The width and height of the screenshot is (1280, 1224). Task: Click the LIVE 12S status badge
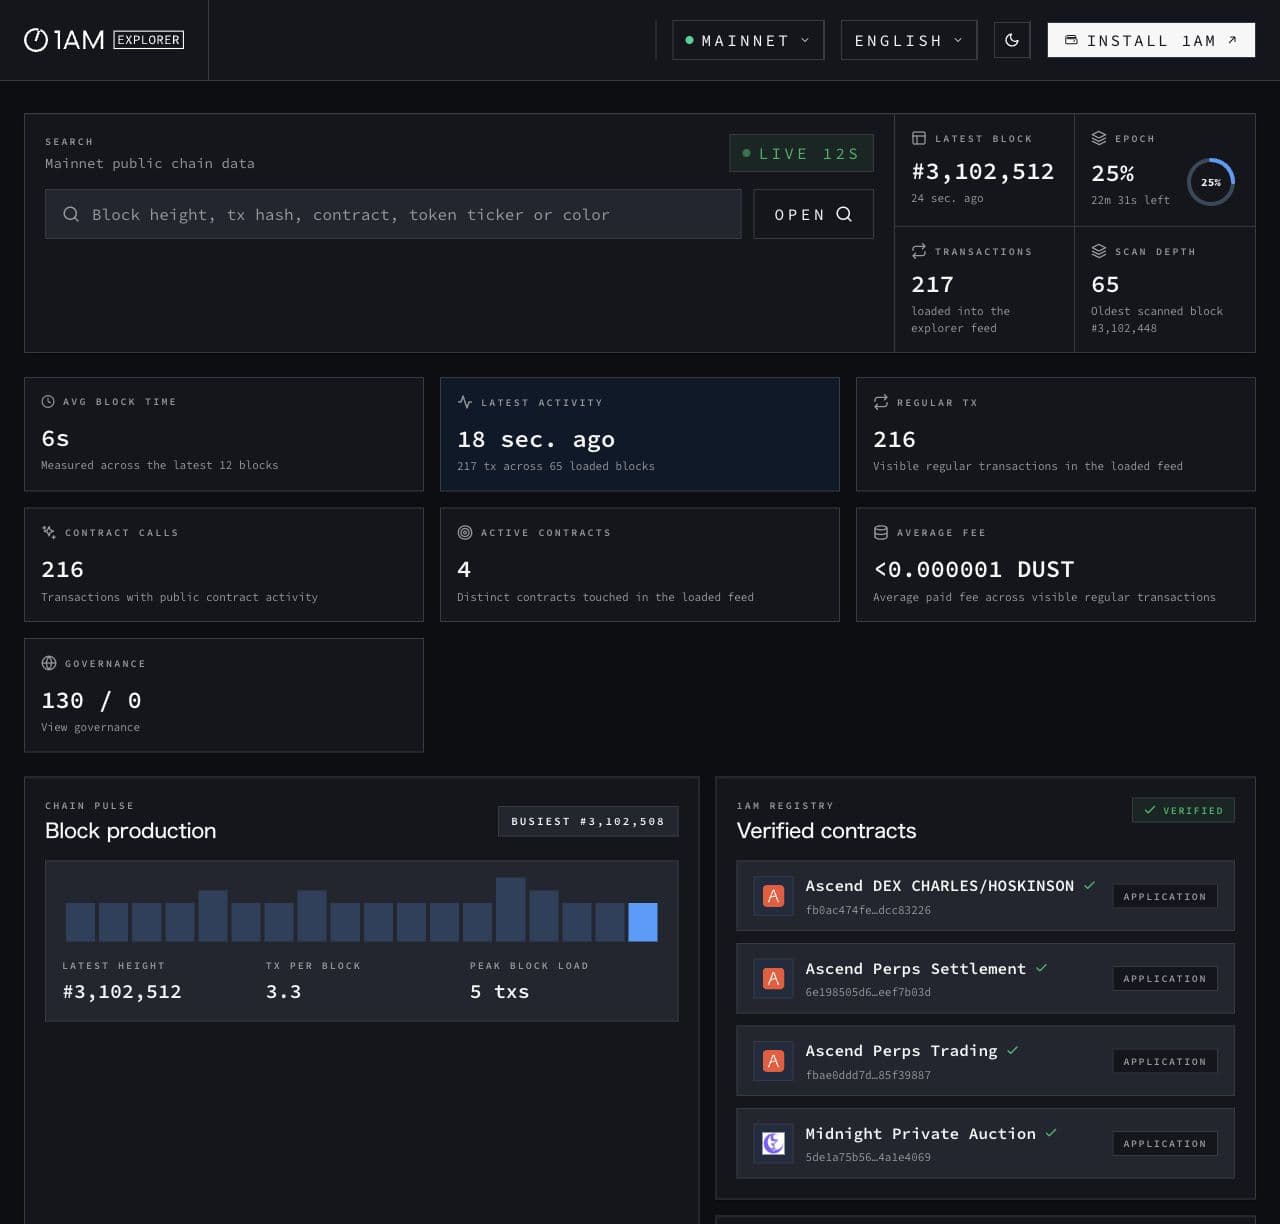coord(801,153)
